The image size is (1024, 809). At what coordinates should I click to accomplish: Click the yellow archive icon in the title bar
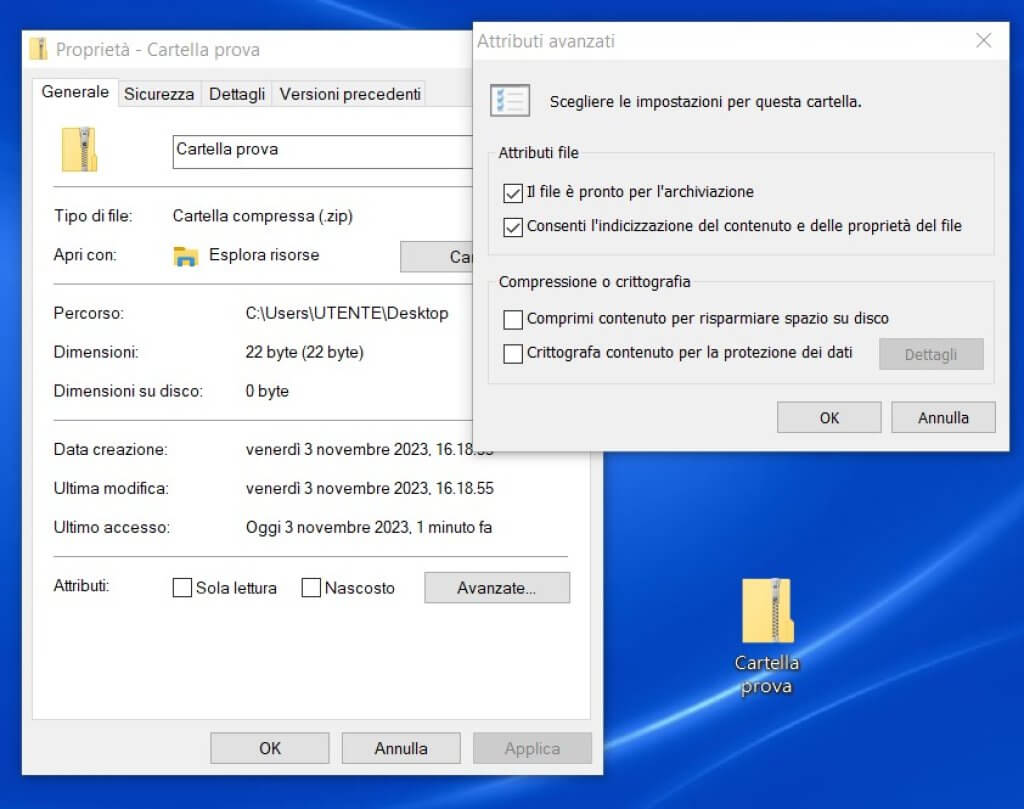[x=38, y=49]
